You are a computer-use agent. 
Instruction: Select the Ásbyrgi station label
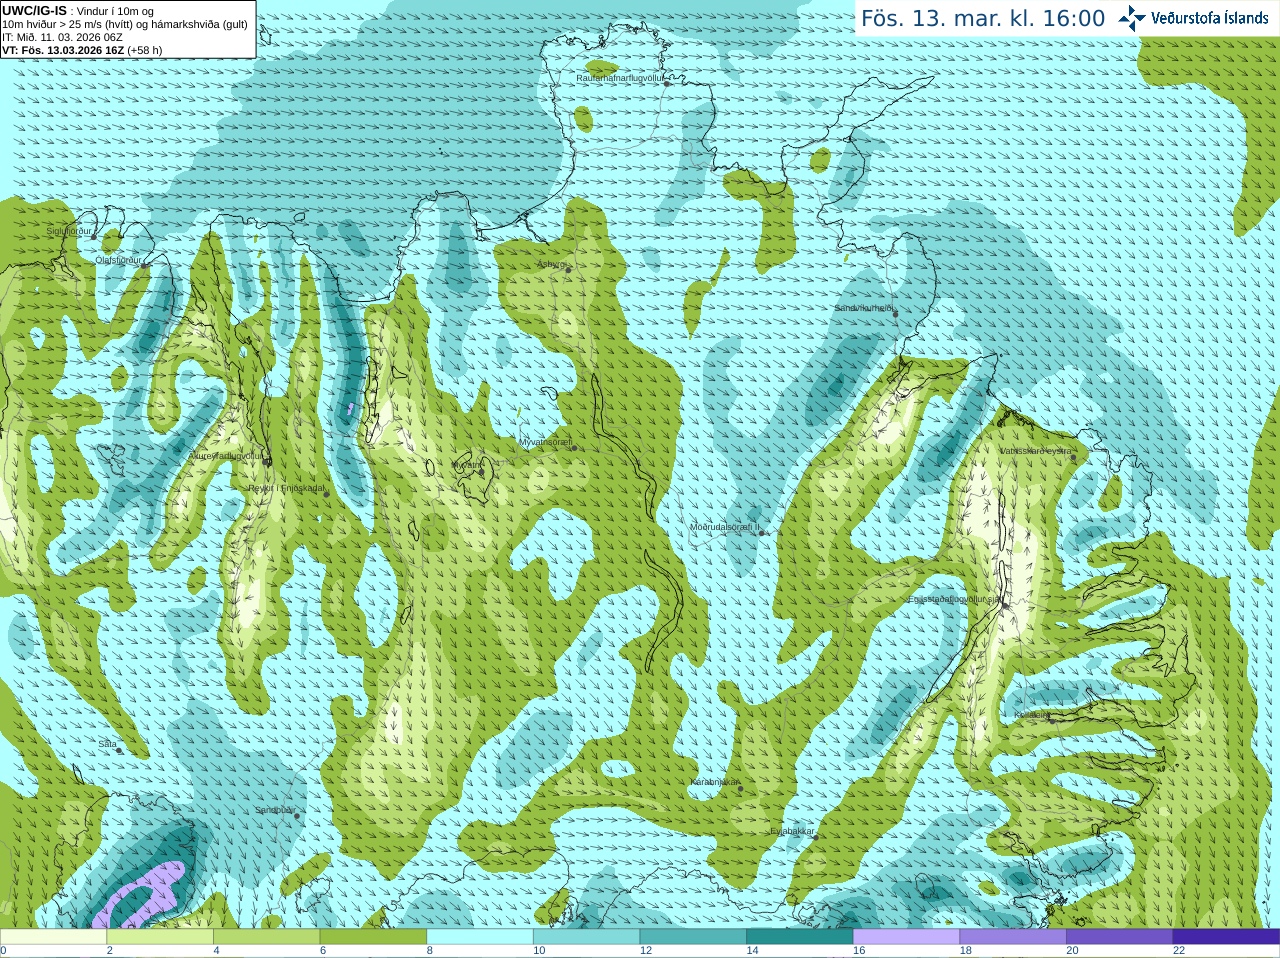coord(551,264)
